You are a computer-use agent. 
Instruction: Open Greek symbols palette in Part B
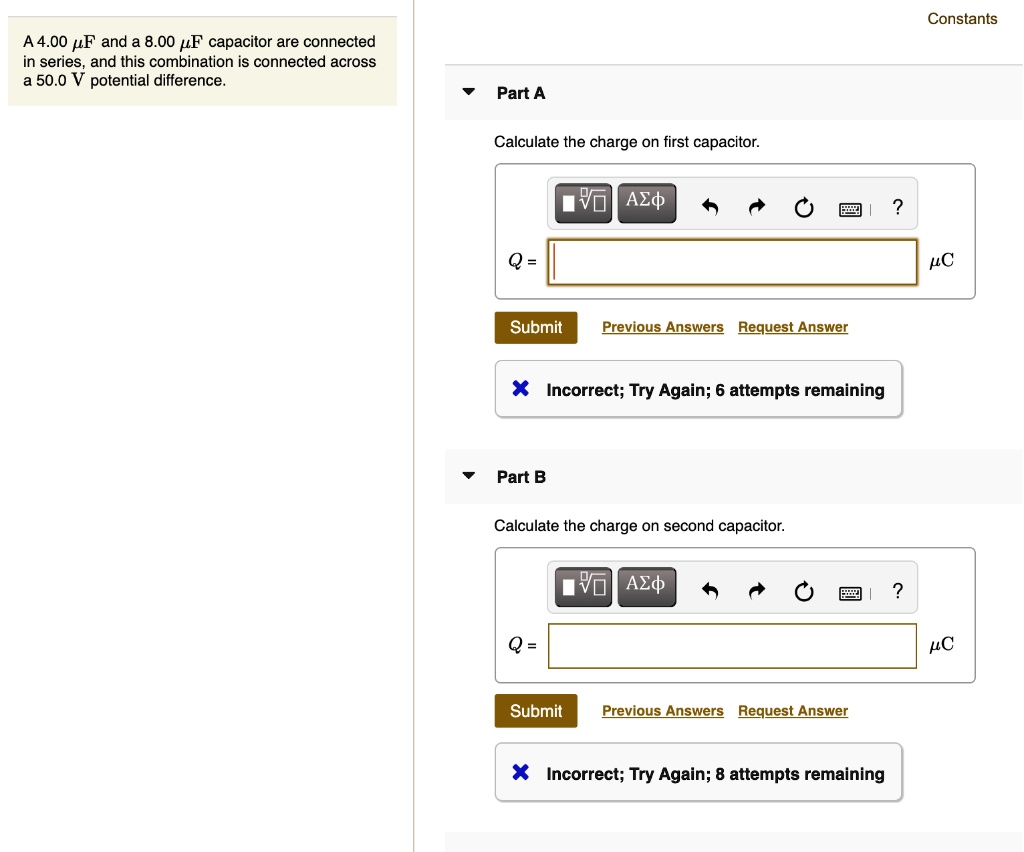click(x=646, y=587)
